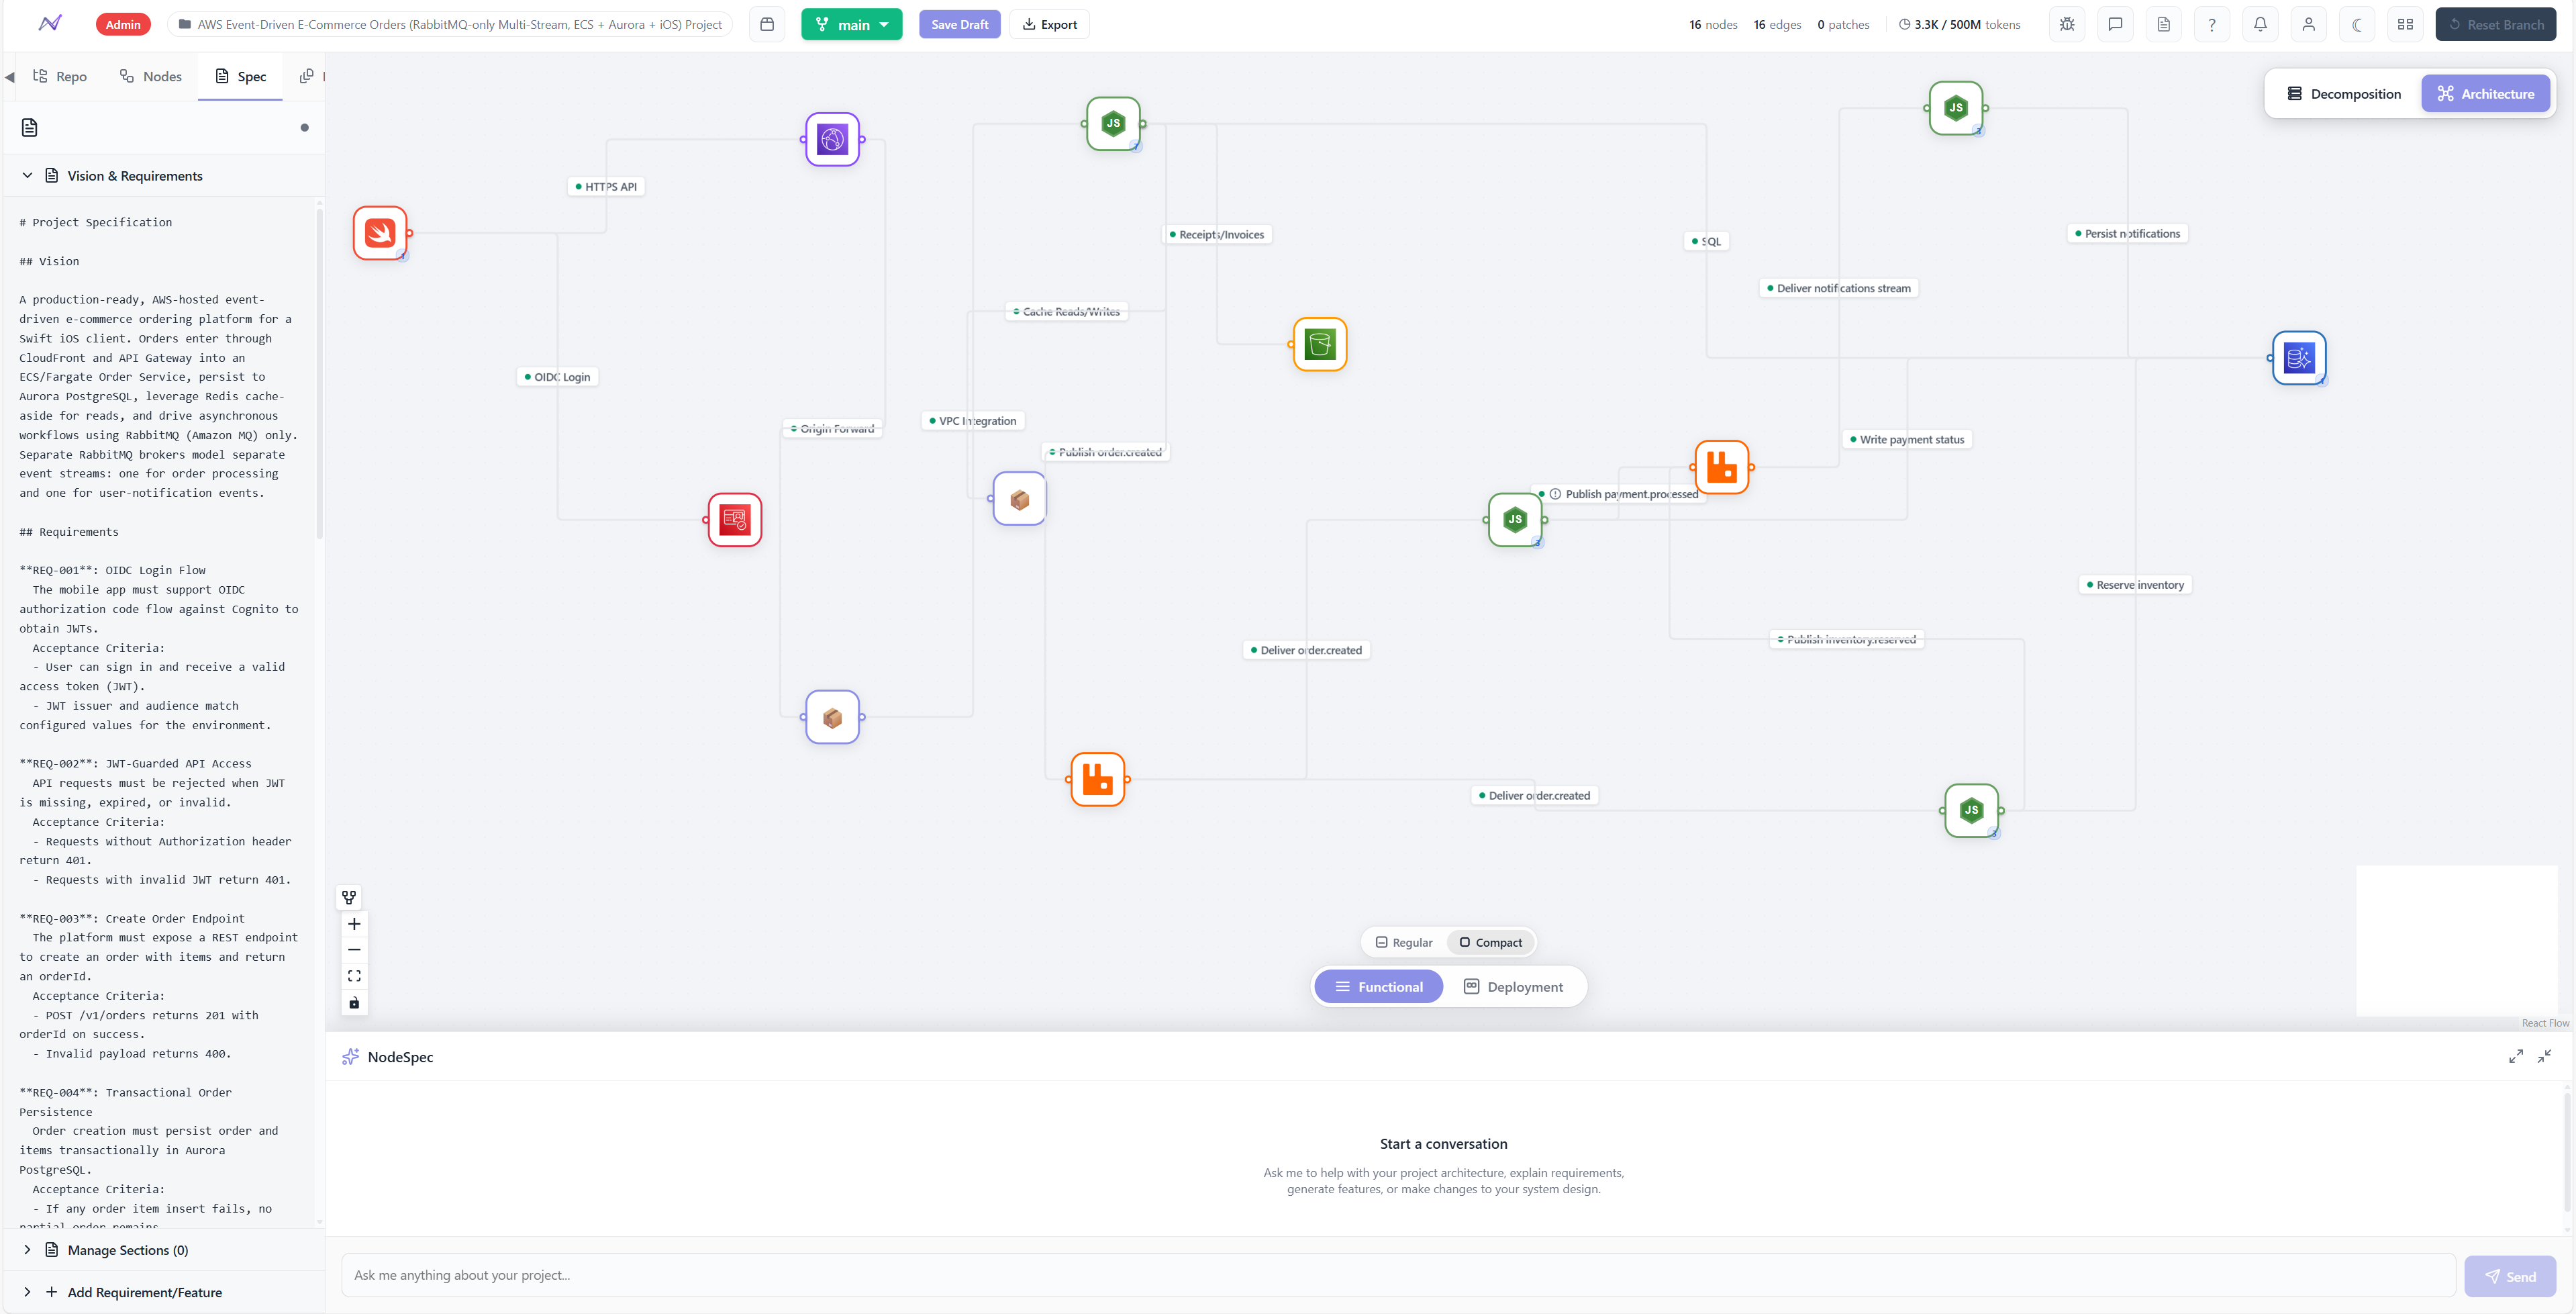The width and height of the screenshot is (2576, 1314).
Task: Switch to the Deployment view
Action: point(1514,987)
